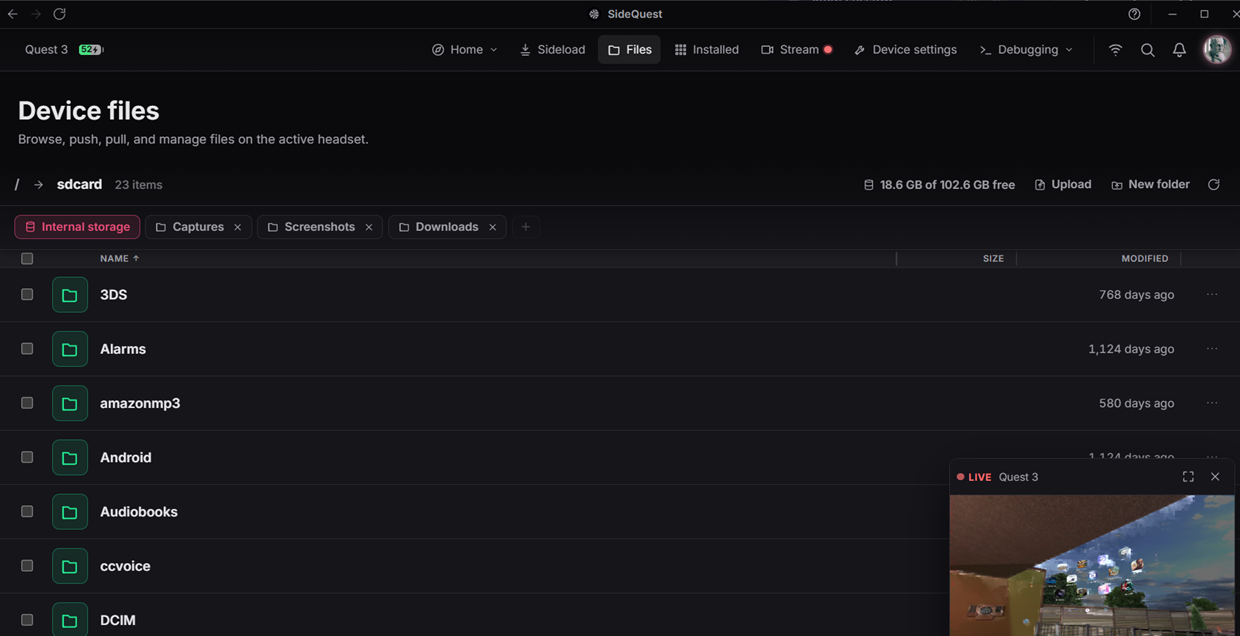Sort files by the Size column
The image size is (1240, 636).
click(x=993, y=259)
